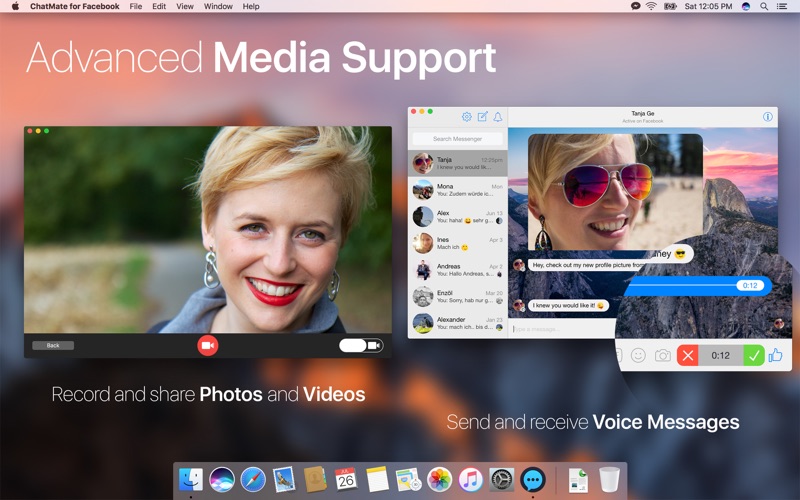Open notifications bell in chat window

point(497,117)
